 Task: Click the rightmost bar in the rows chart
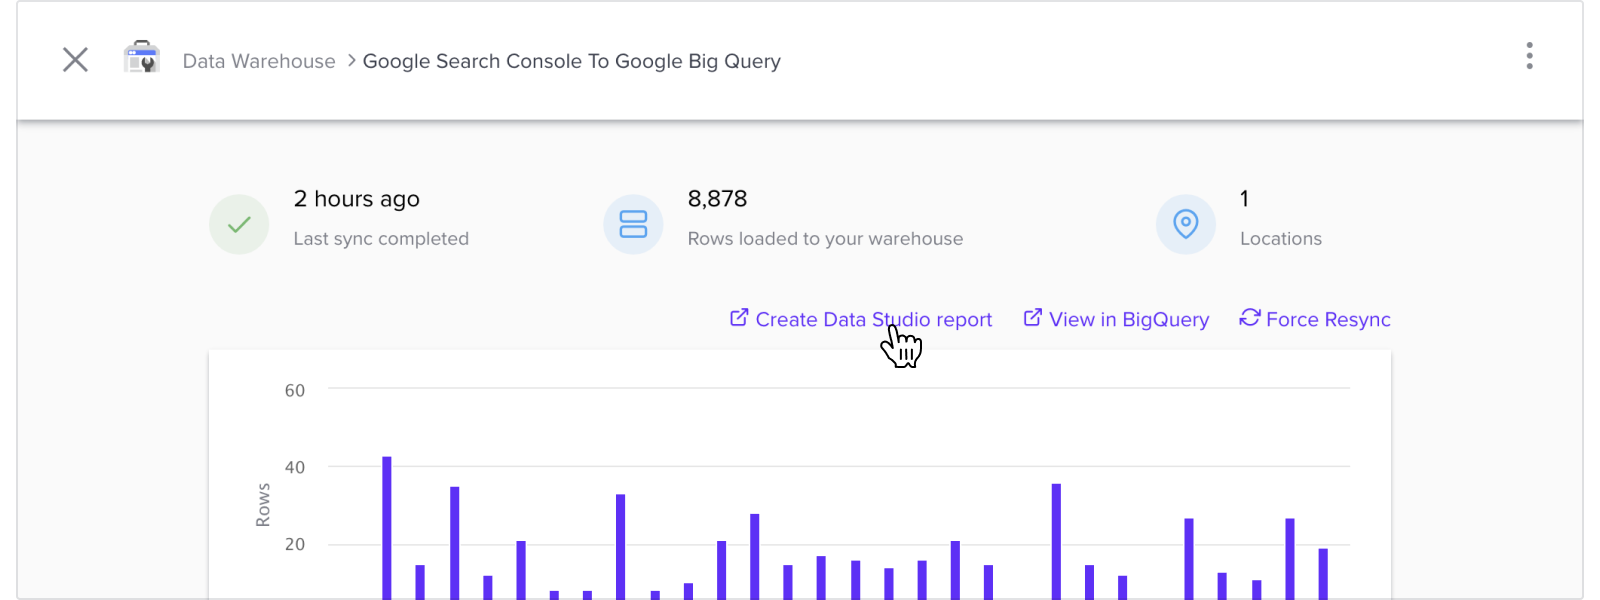coord(1323,573)
